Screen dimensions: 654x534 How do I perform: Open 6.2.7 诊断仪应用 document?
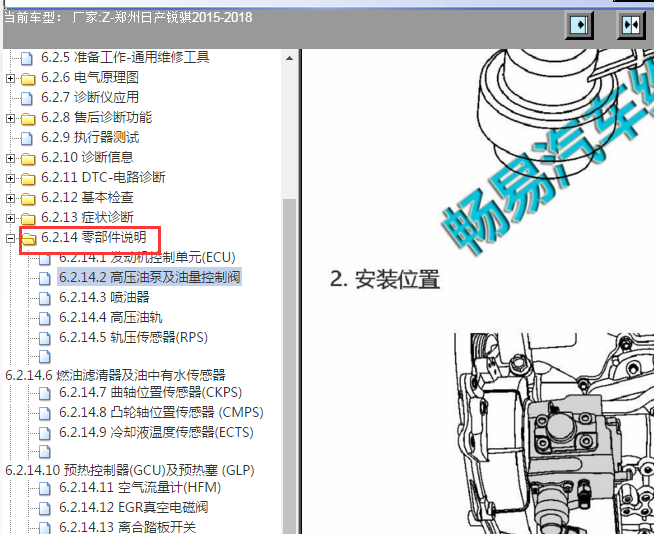90,97
